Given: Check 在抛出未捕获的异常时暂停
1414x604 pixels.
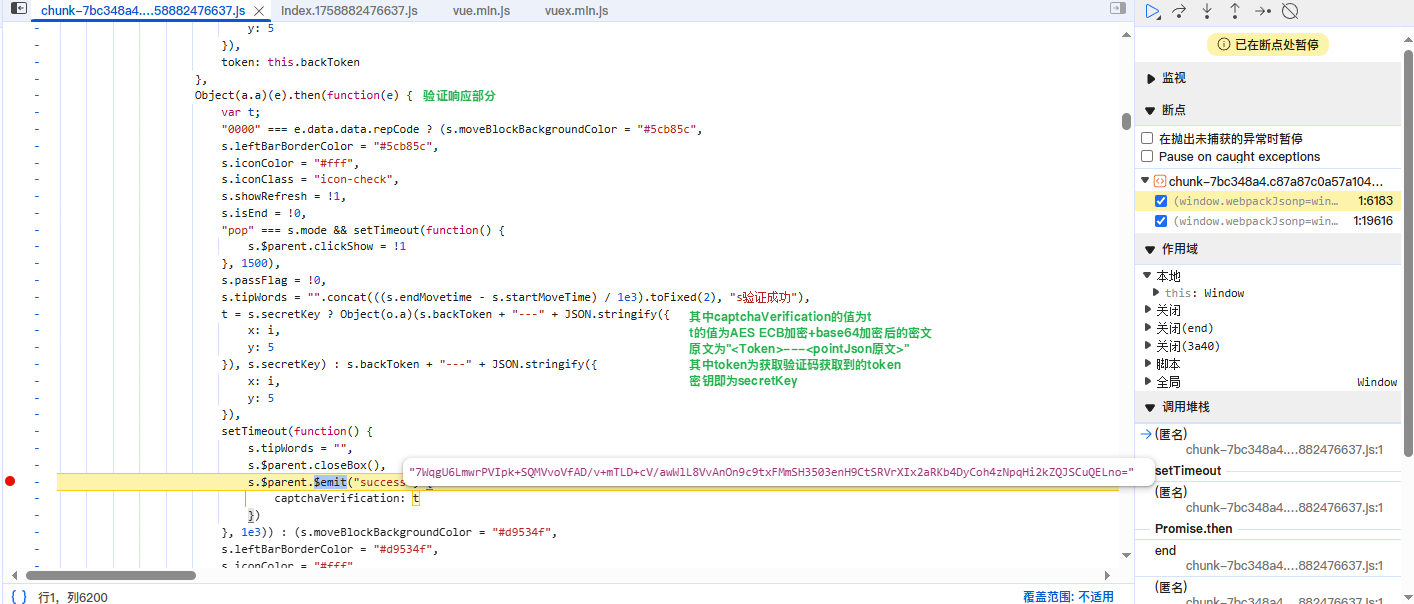Looking at the screenshot, I should point(1147,138).
